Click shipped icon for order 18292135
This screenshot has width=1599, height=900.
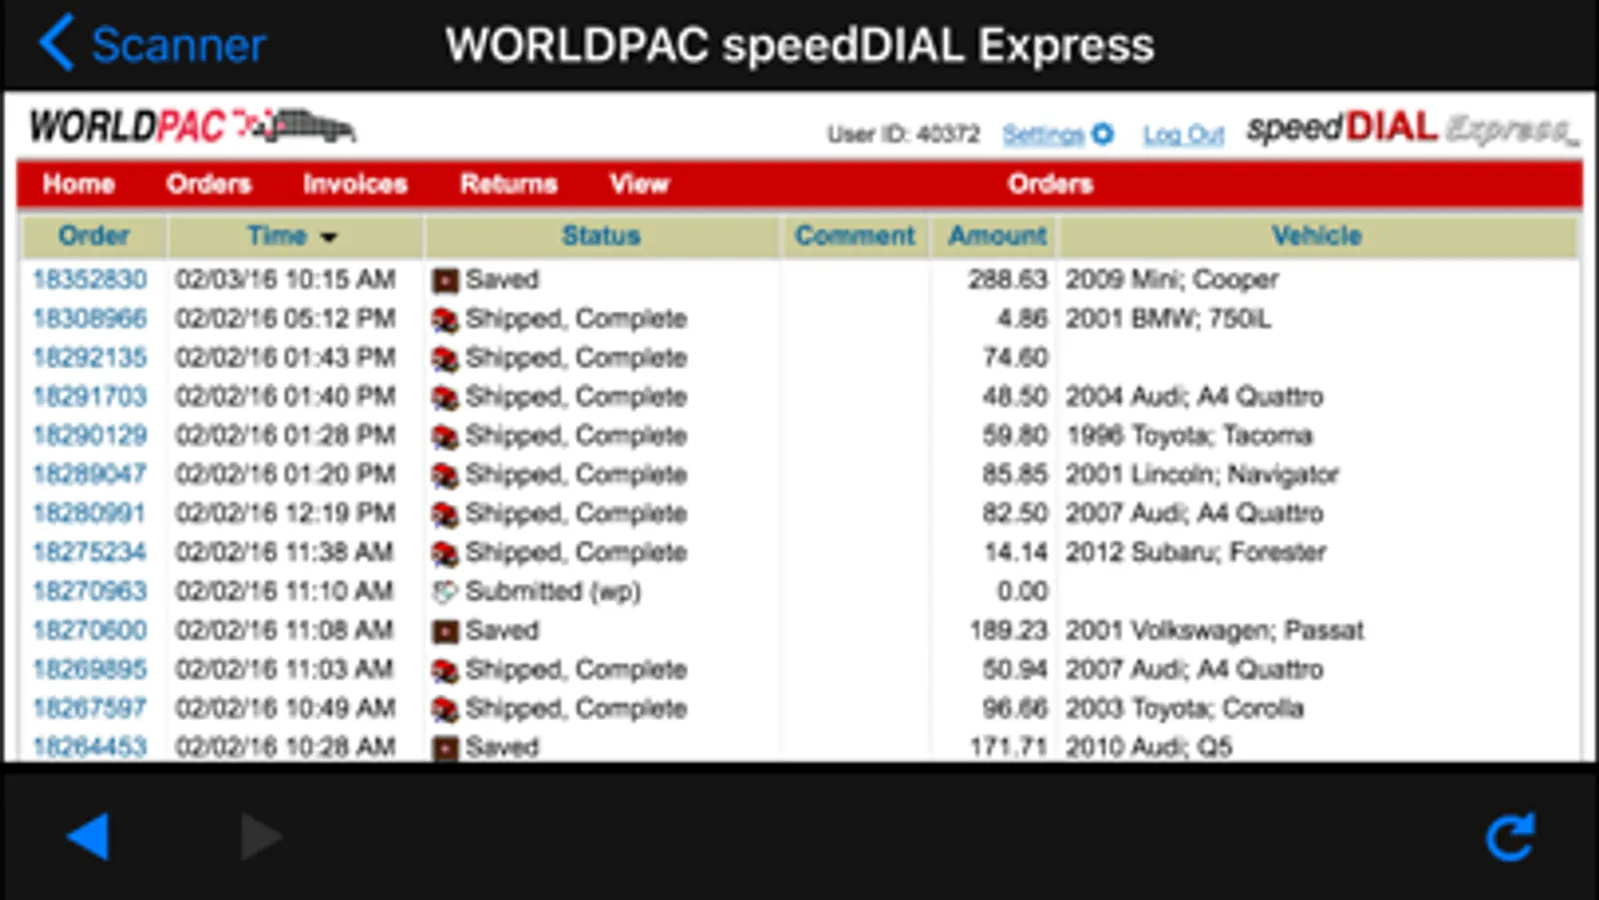point(445,359)
